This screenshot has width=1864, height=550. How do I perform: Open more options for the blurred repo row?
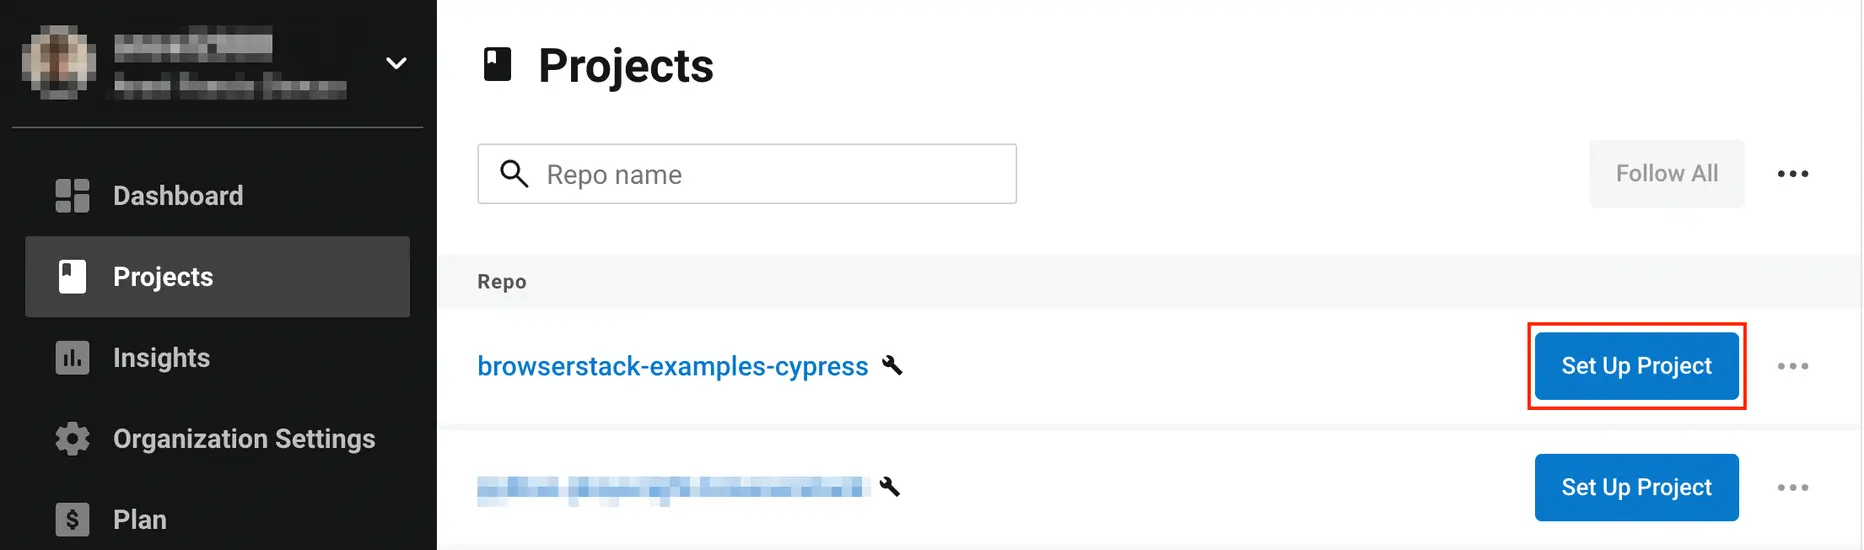coord(1792,487)
